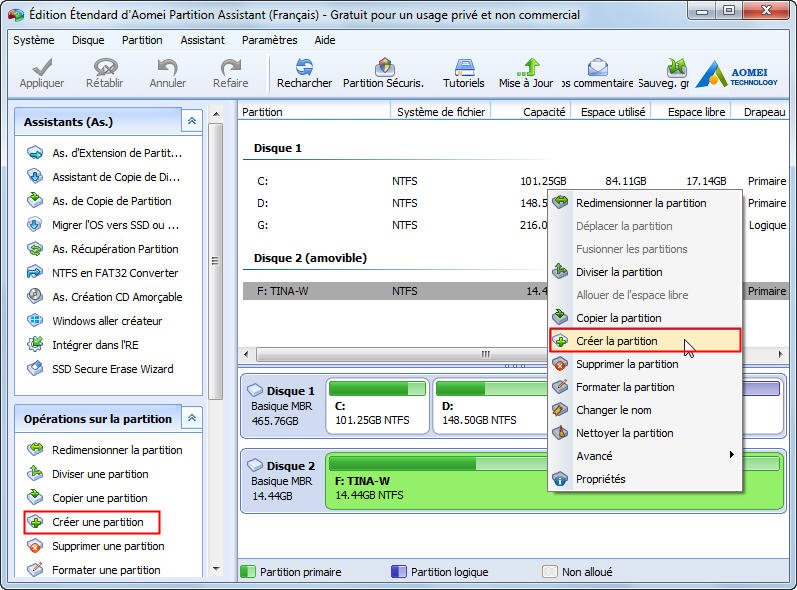Screen dimensions: 797x590
Task: Click the Mise à Jour update icon
Action: pyautogui.click(x=528, y=67)
